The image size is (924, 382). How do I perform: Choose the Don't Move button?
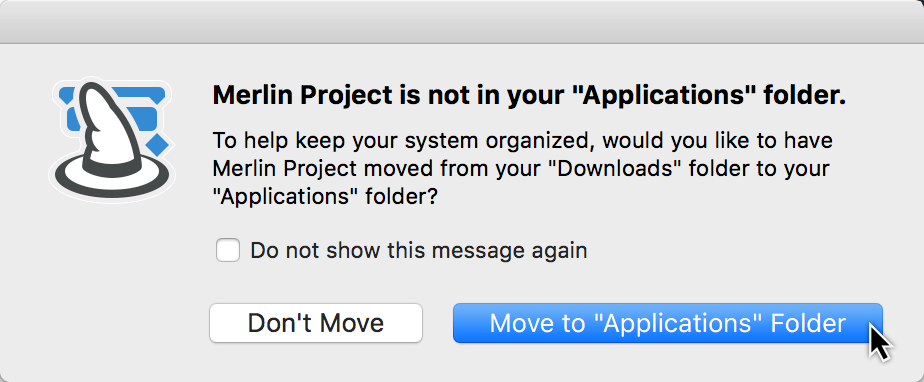pos(316,323)
